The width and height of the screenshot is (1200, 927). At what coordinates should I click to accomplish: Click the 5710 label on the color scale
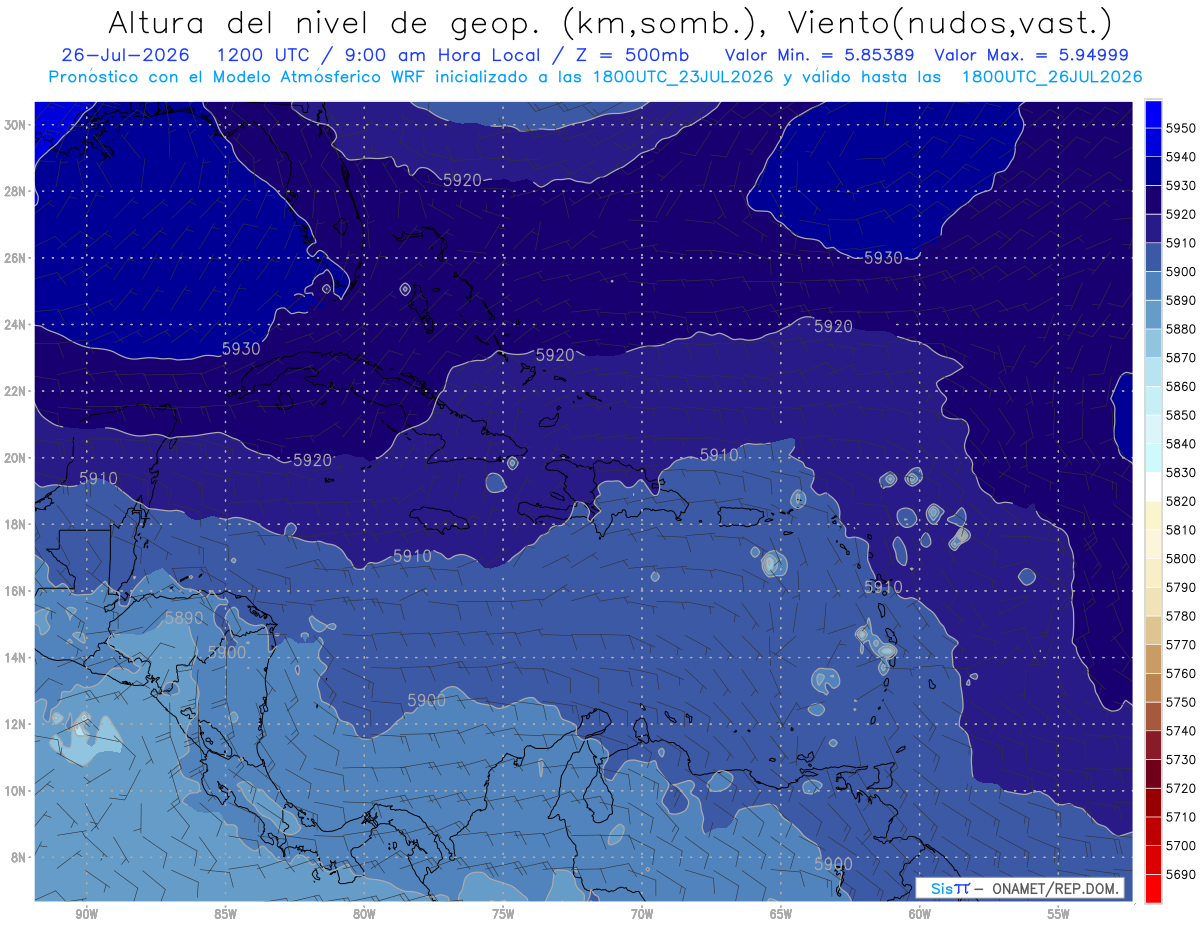[x=1180, y=817]
